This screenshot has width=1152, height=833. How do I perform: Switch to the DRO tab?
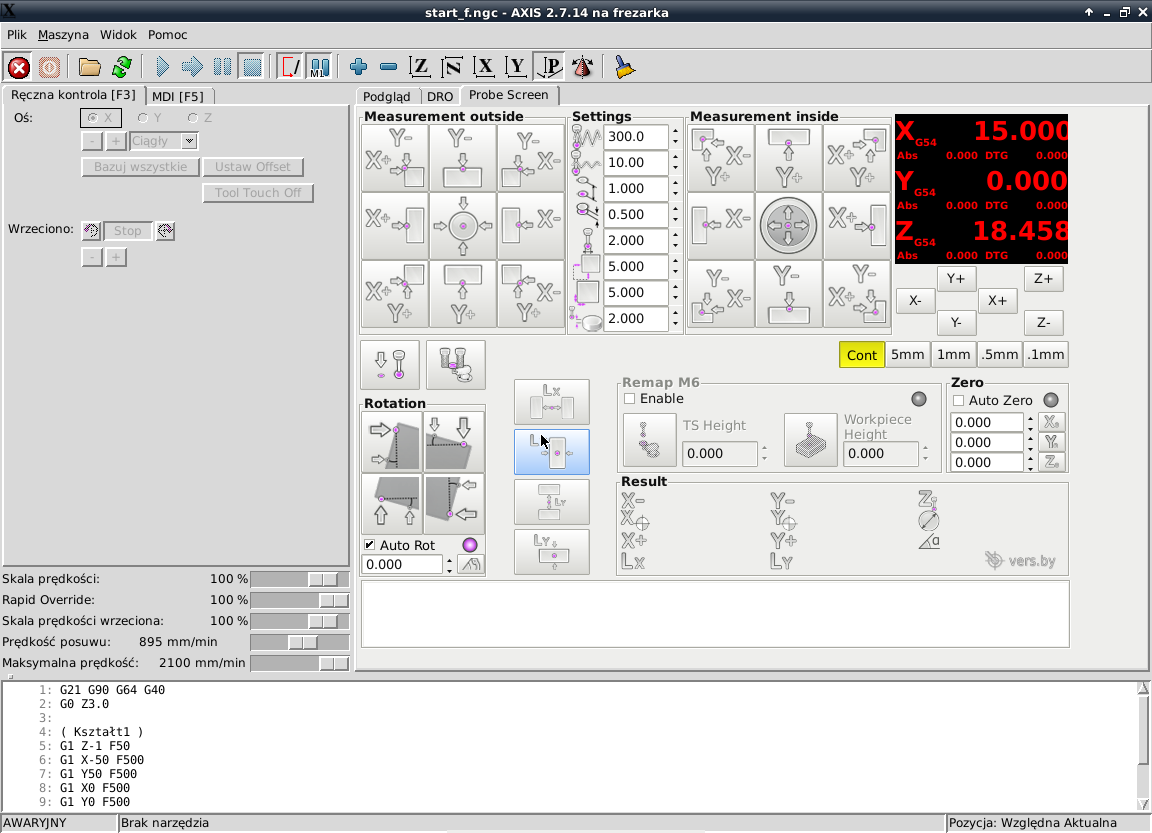click(440, 97)
